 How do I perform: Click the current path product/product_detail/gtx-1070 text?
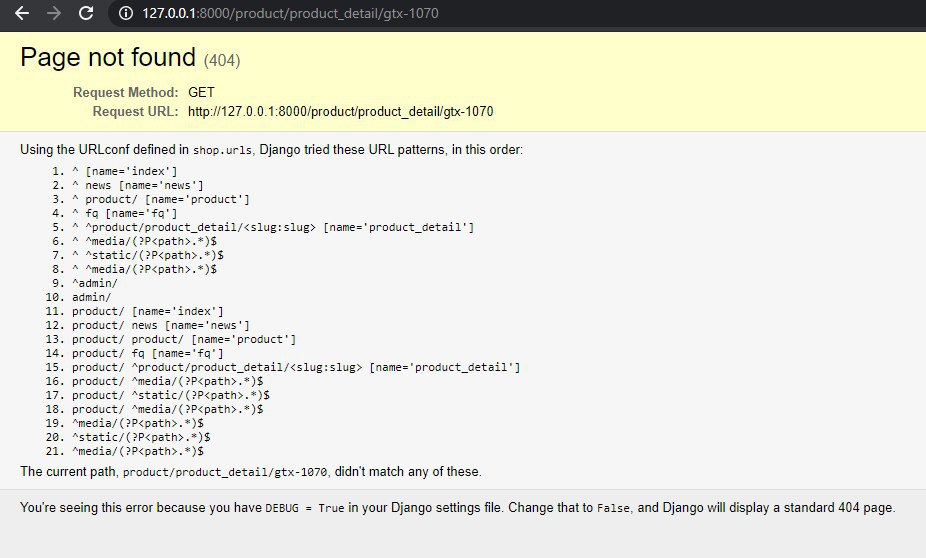224,472
